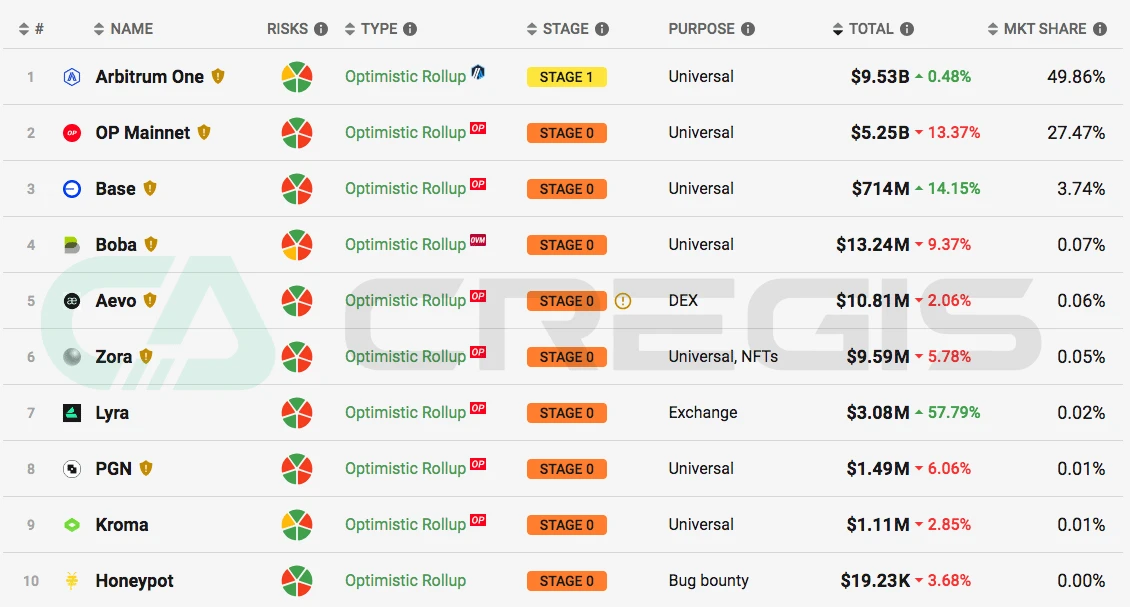This screenshot has height=607, width=1130.
Task: Click the OP Mainnet red logo icon
Action: click(72, 133)
